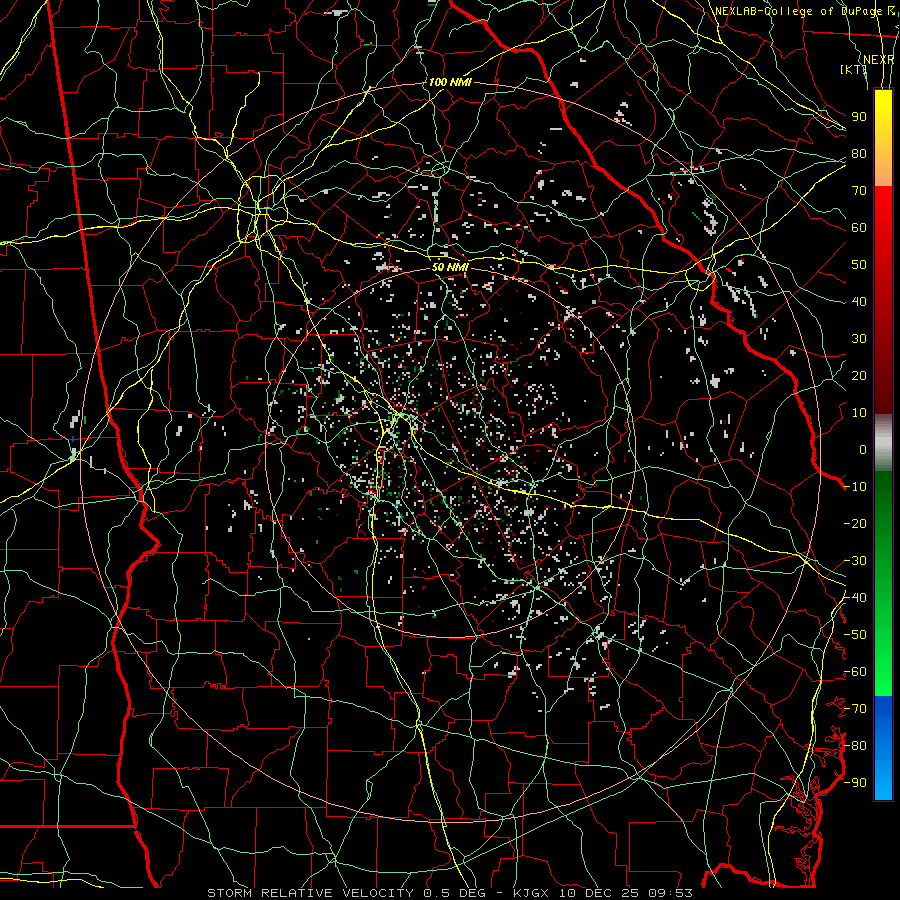Click the -60 scale value
This screenshot has height=900, width=900.
[855, 672]
